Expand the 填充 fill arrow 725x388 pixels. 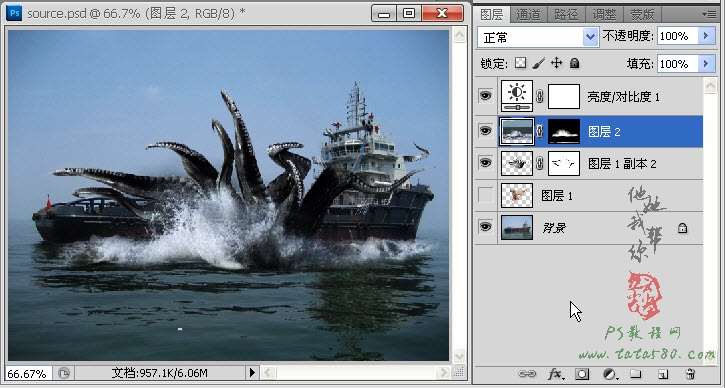pos(707,63)
